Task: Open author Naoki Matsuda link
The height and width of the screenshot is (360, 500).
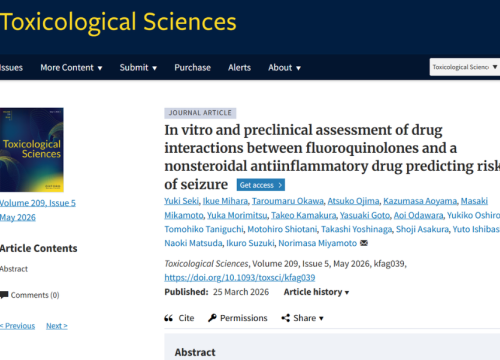Action: (193, 243)
